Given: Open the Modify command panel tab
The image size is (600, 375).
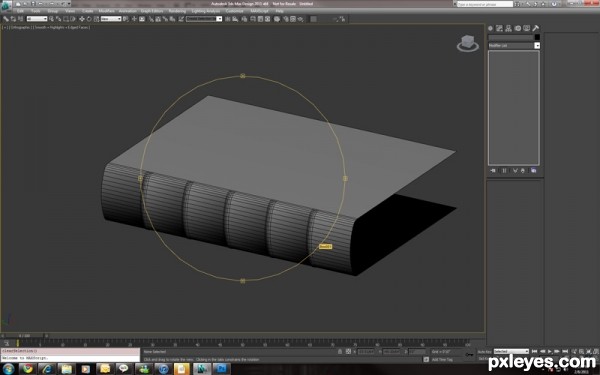Looking at the screenshot, I should [499, 28].
